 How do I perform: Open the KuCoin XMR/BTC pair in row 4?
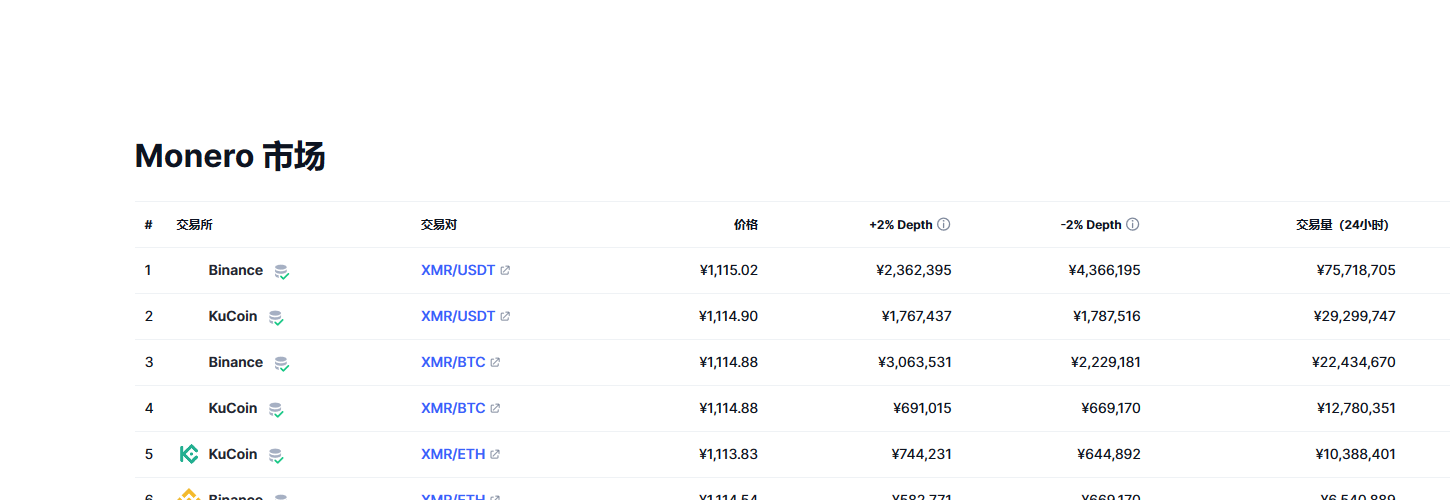click(453, 408)
